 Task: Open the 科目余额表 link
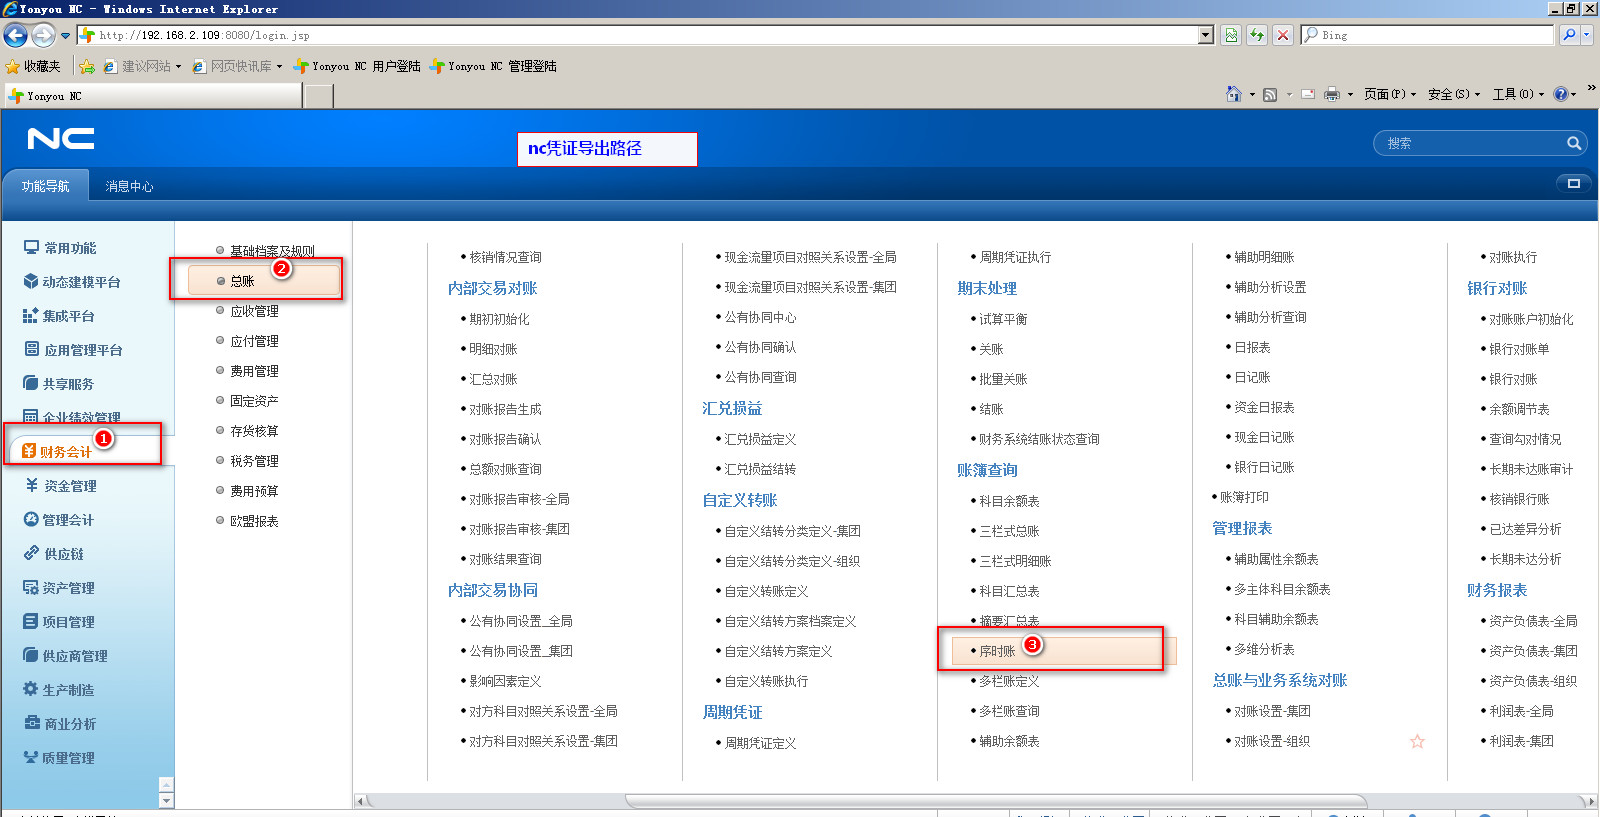click(1009, 501)
